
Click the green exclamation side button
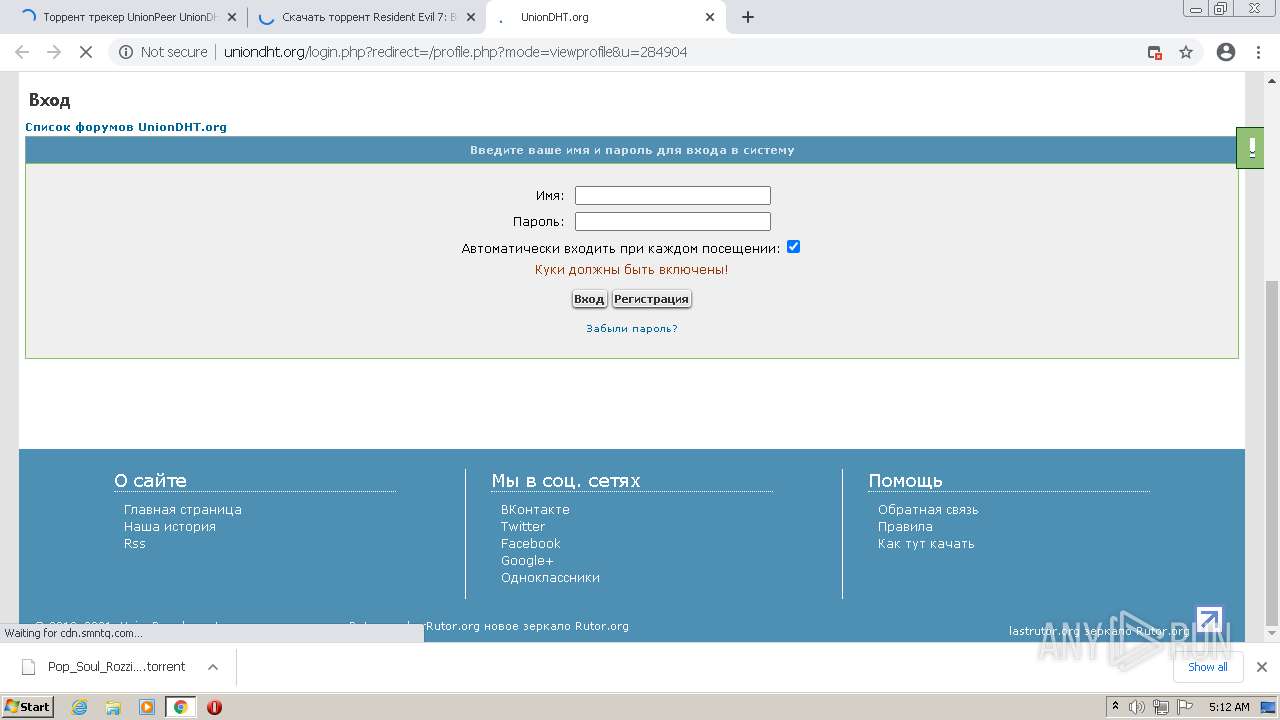(x=1251, y=148)
